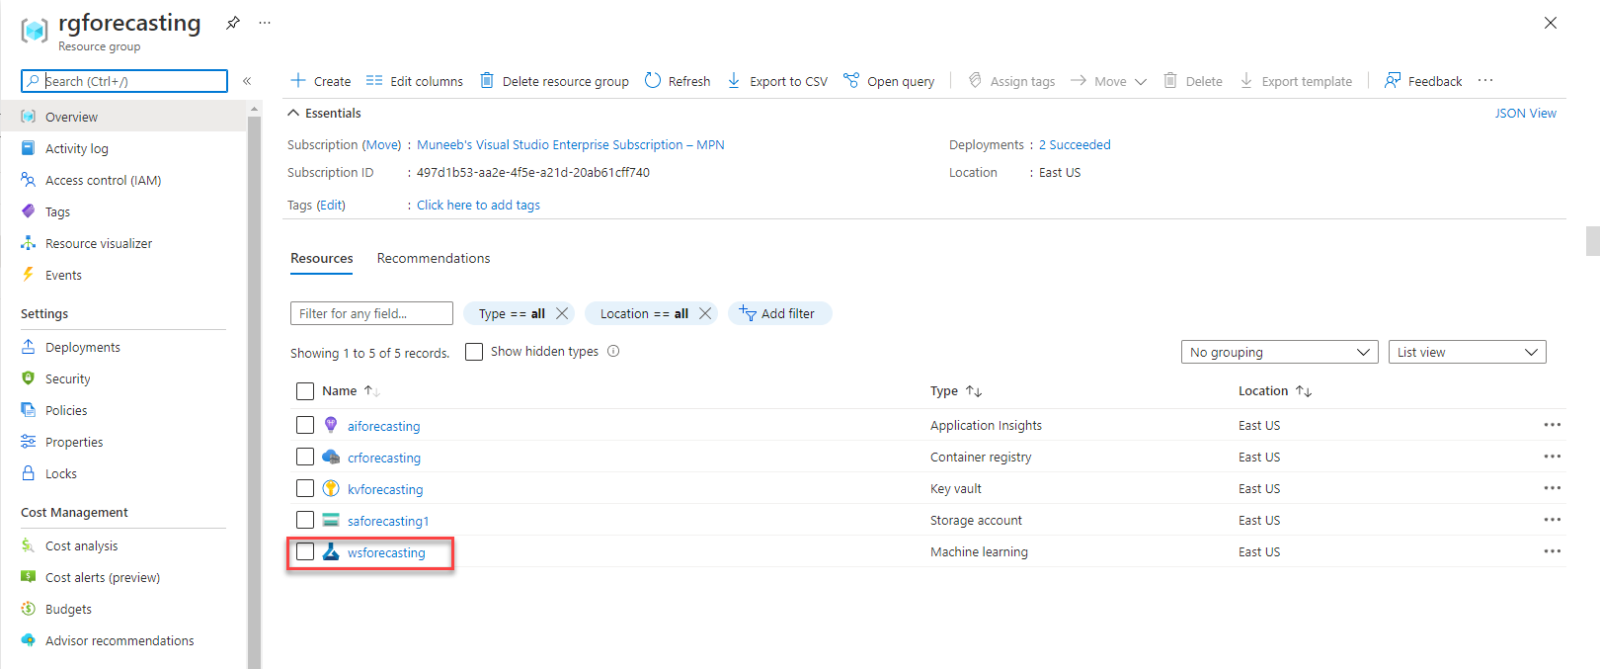Open the info icon beside Show hidden types
The width and height of the screenshot is (1600, 669).
tap(614, 351)
